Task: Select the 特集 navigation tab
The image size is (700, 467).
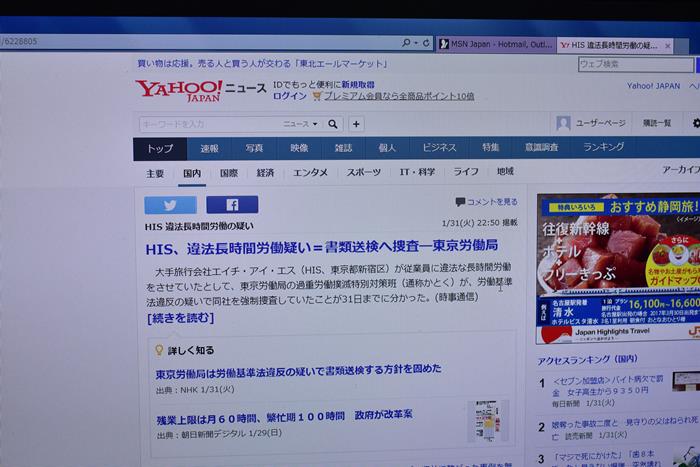Action: pyautogui.click(x=490, y=147)
